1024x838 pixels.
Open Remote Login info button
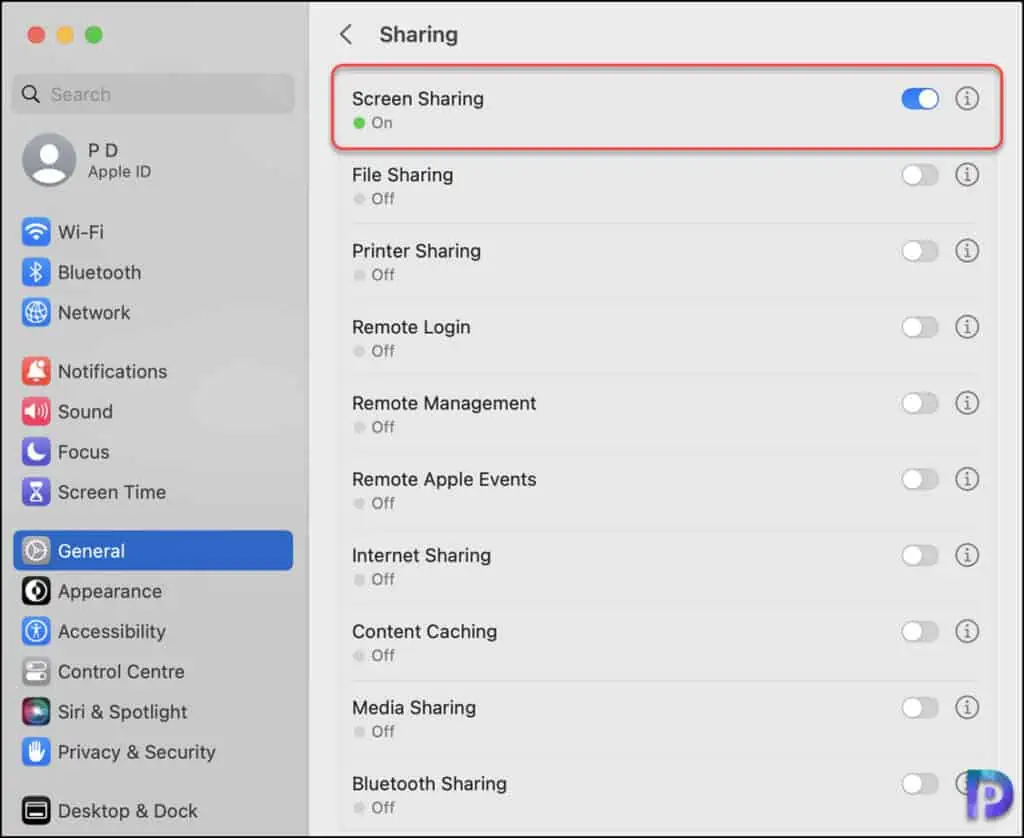(x=967, y=327)
